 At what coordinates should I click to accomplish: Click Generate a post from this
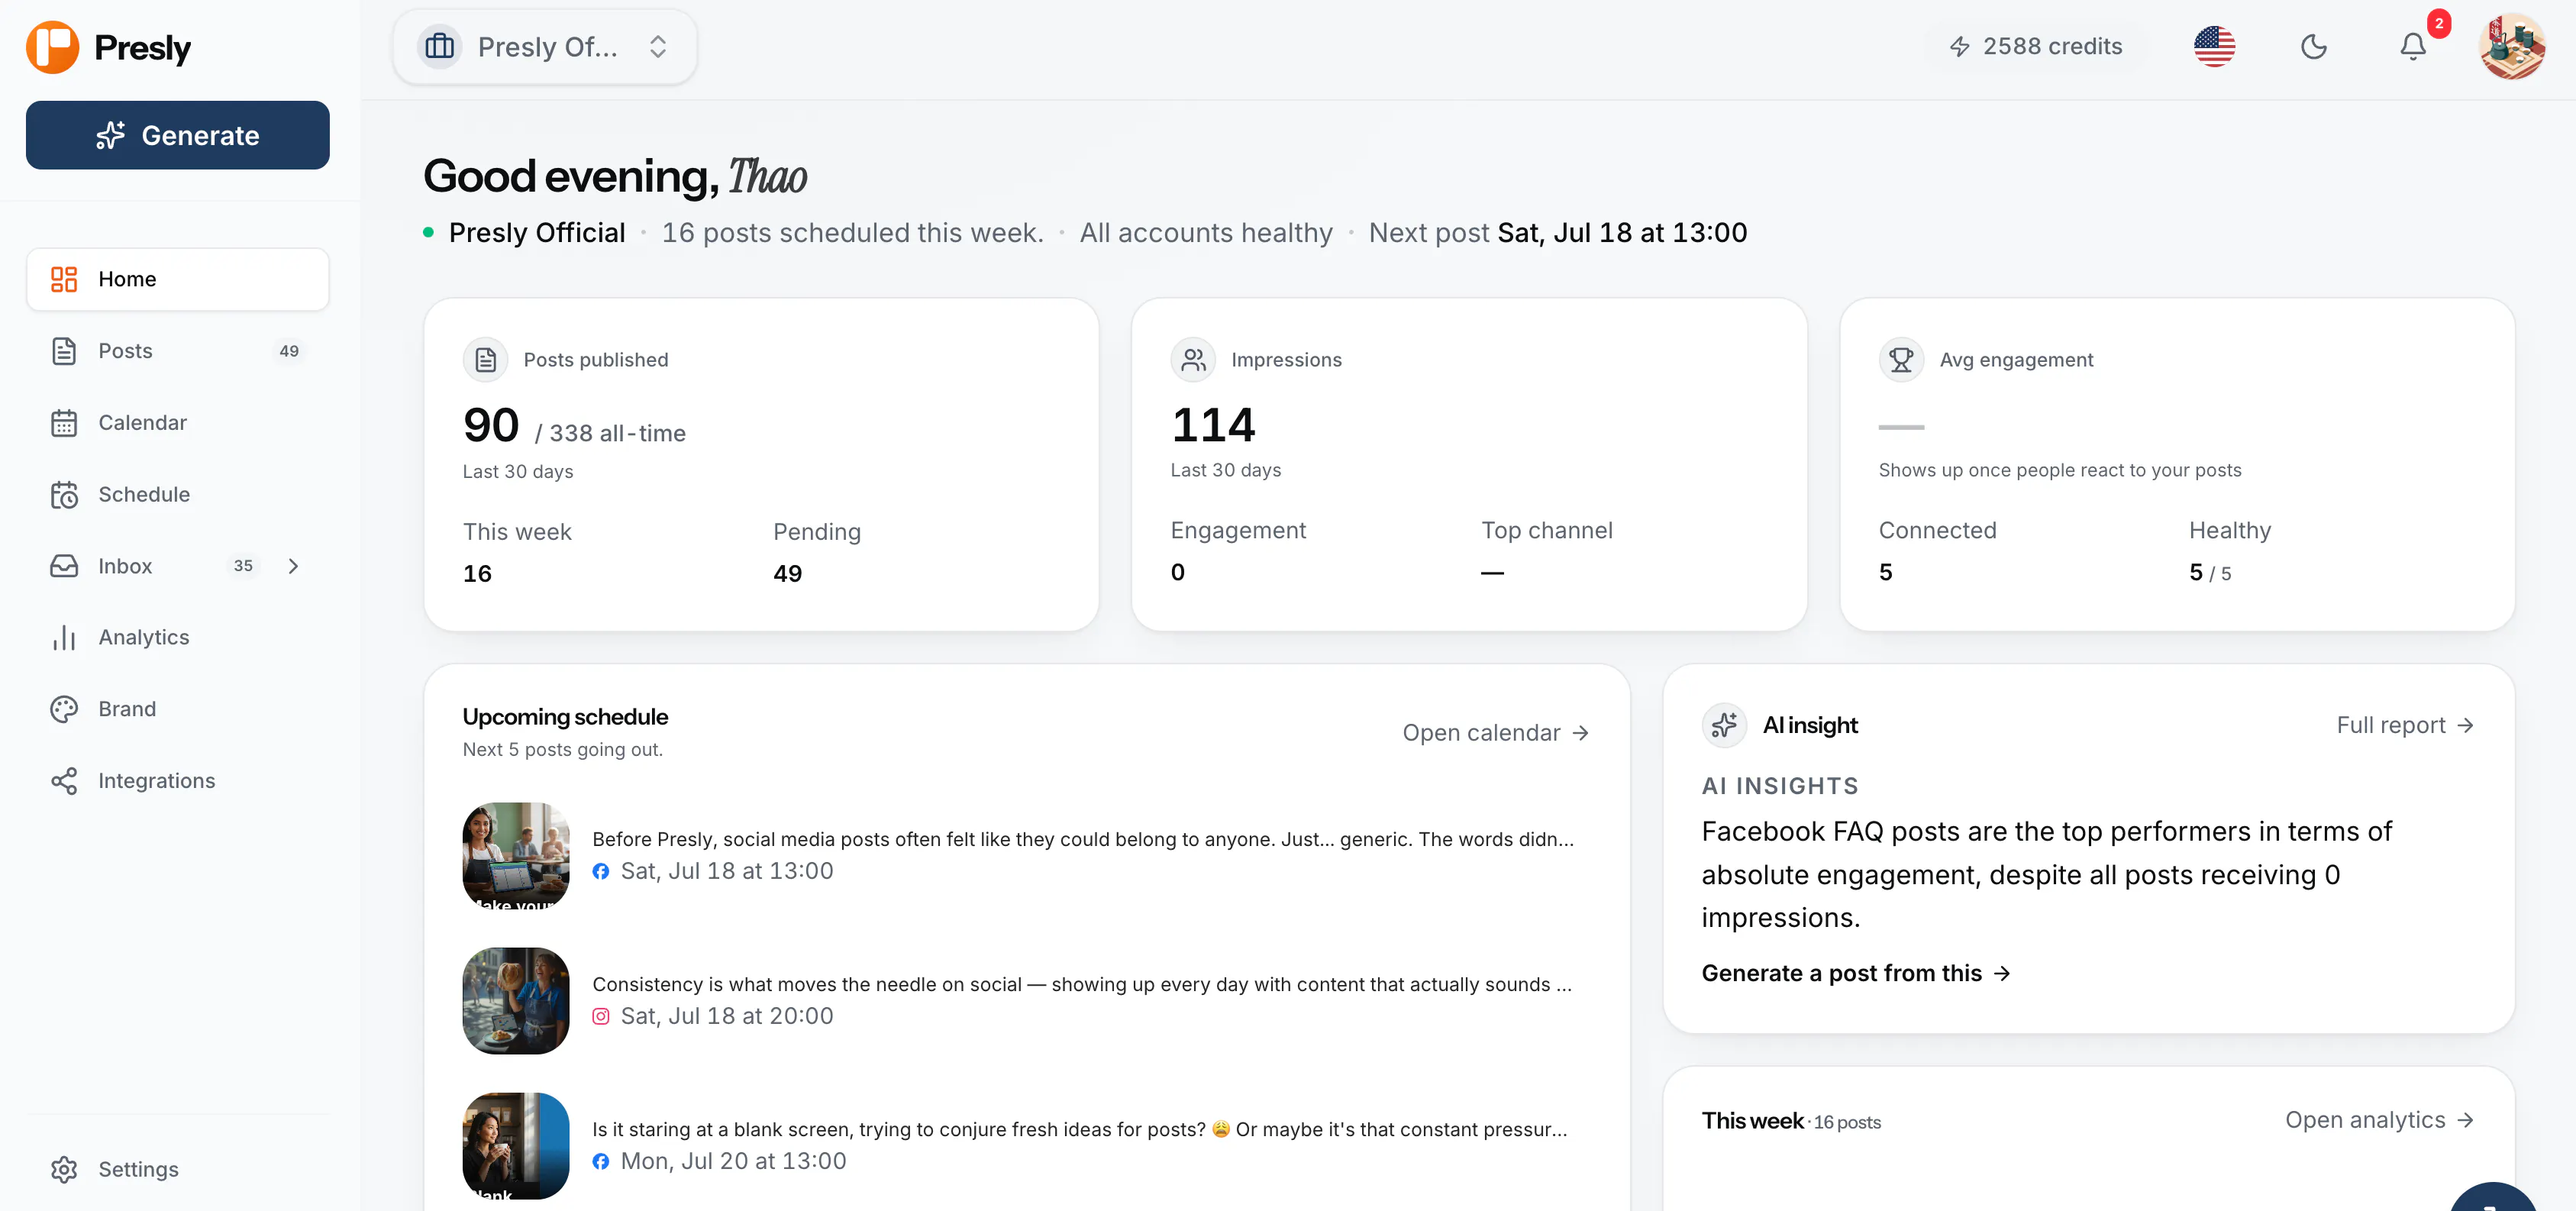coord(1856,973)
